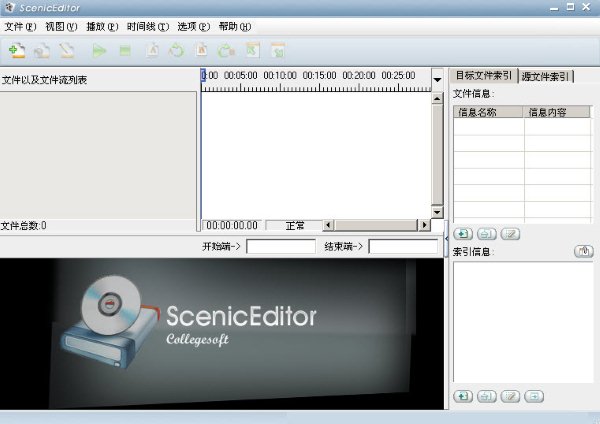The width and height of the screenshot is (600, 424).
Task: Click the 00:25:00 mark on timeline ruler
Action: pos(398,75)
